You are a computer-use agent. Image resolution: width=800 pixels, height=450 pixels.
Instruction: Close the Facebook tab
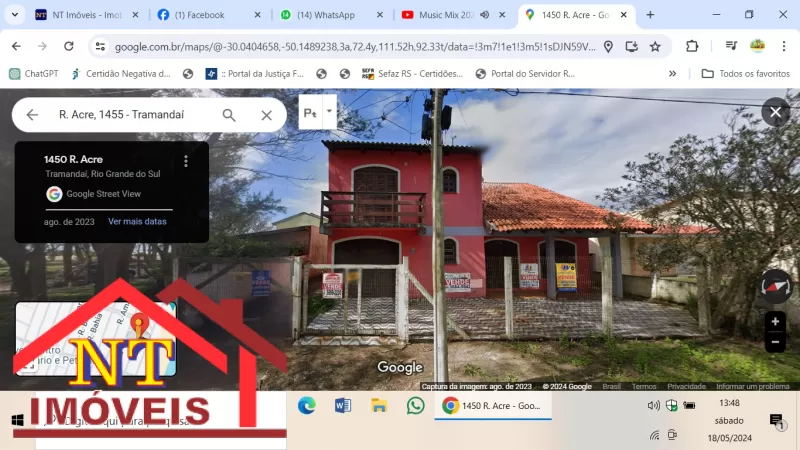[x=257, y=15]
